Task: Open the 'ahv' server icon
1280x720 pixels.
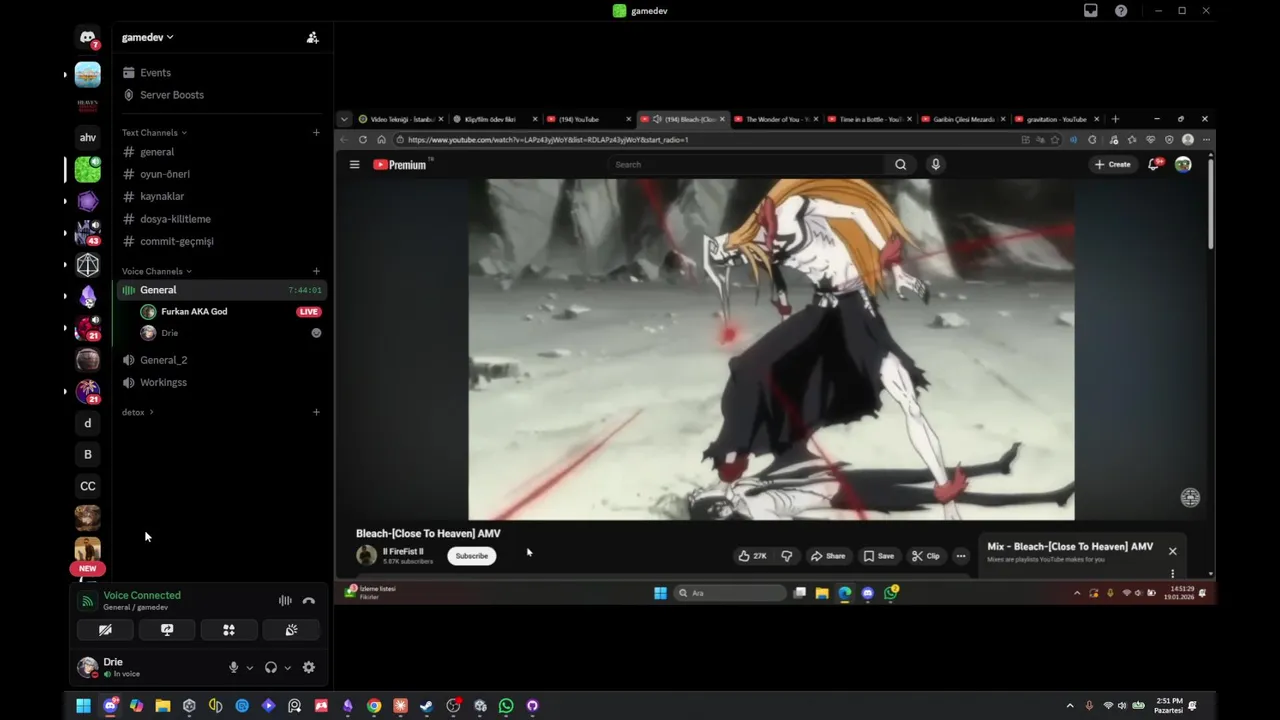Action: click(x=88, y=138)
